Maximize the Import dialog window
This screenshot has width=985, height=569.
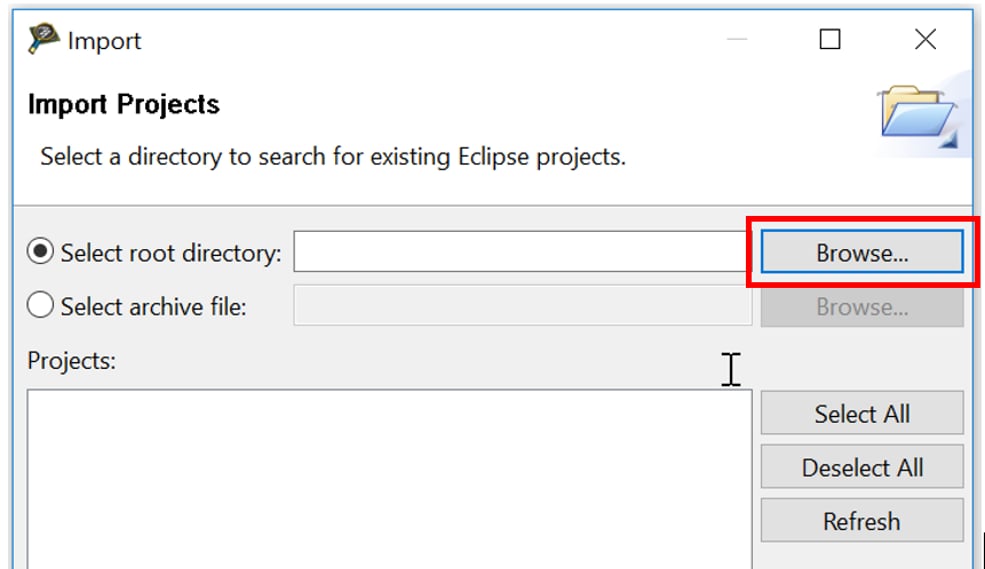pos(830,40)
